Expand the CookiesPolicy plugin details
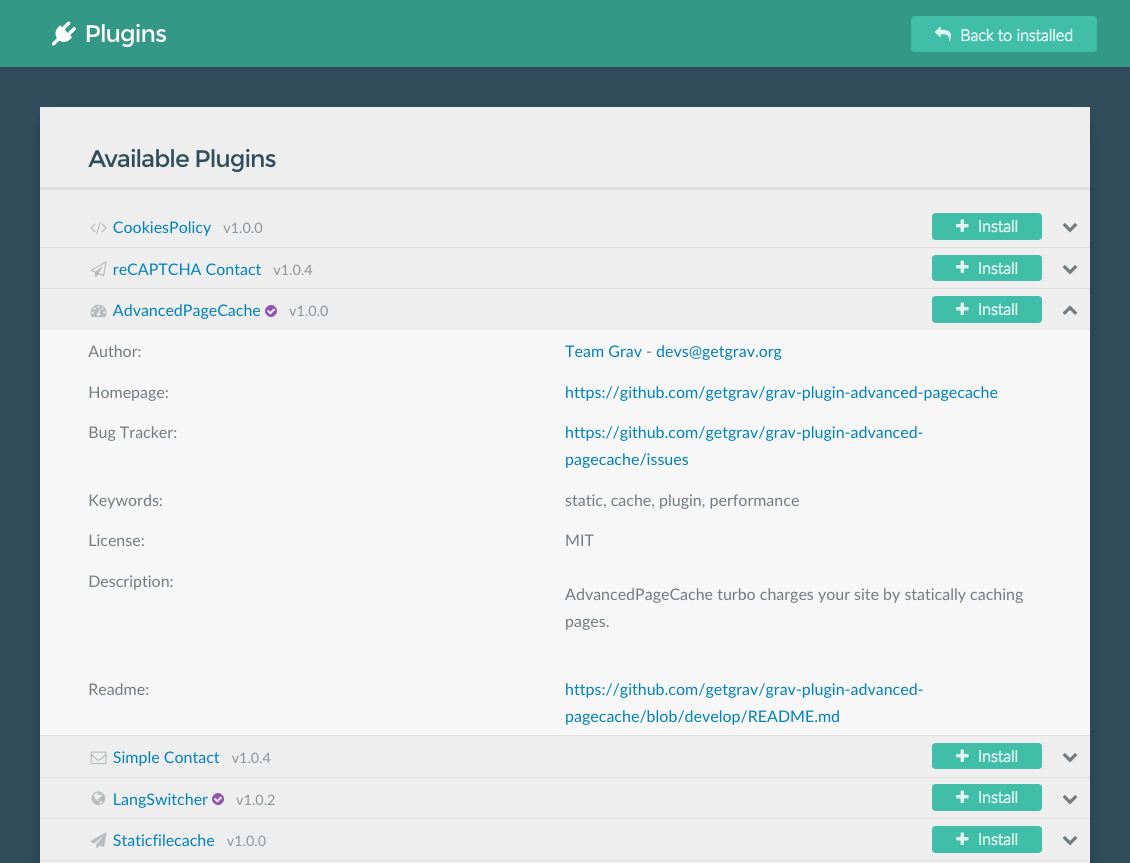 pyautogui.click(x=1069, y=228)
